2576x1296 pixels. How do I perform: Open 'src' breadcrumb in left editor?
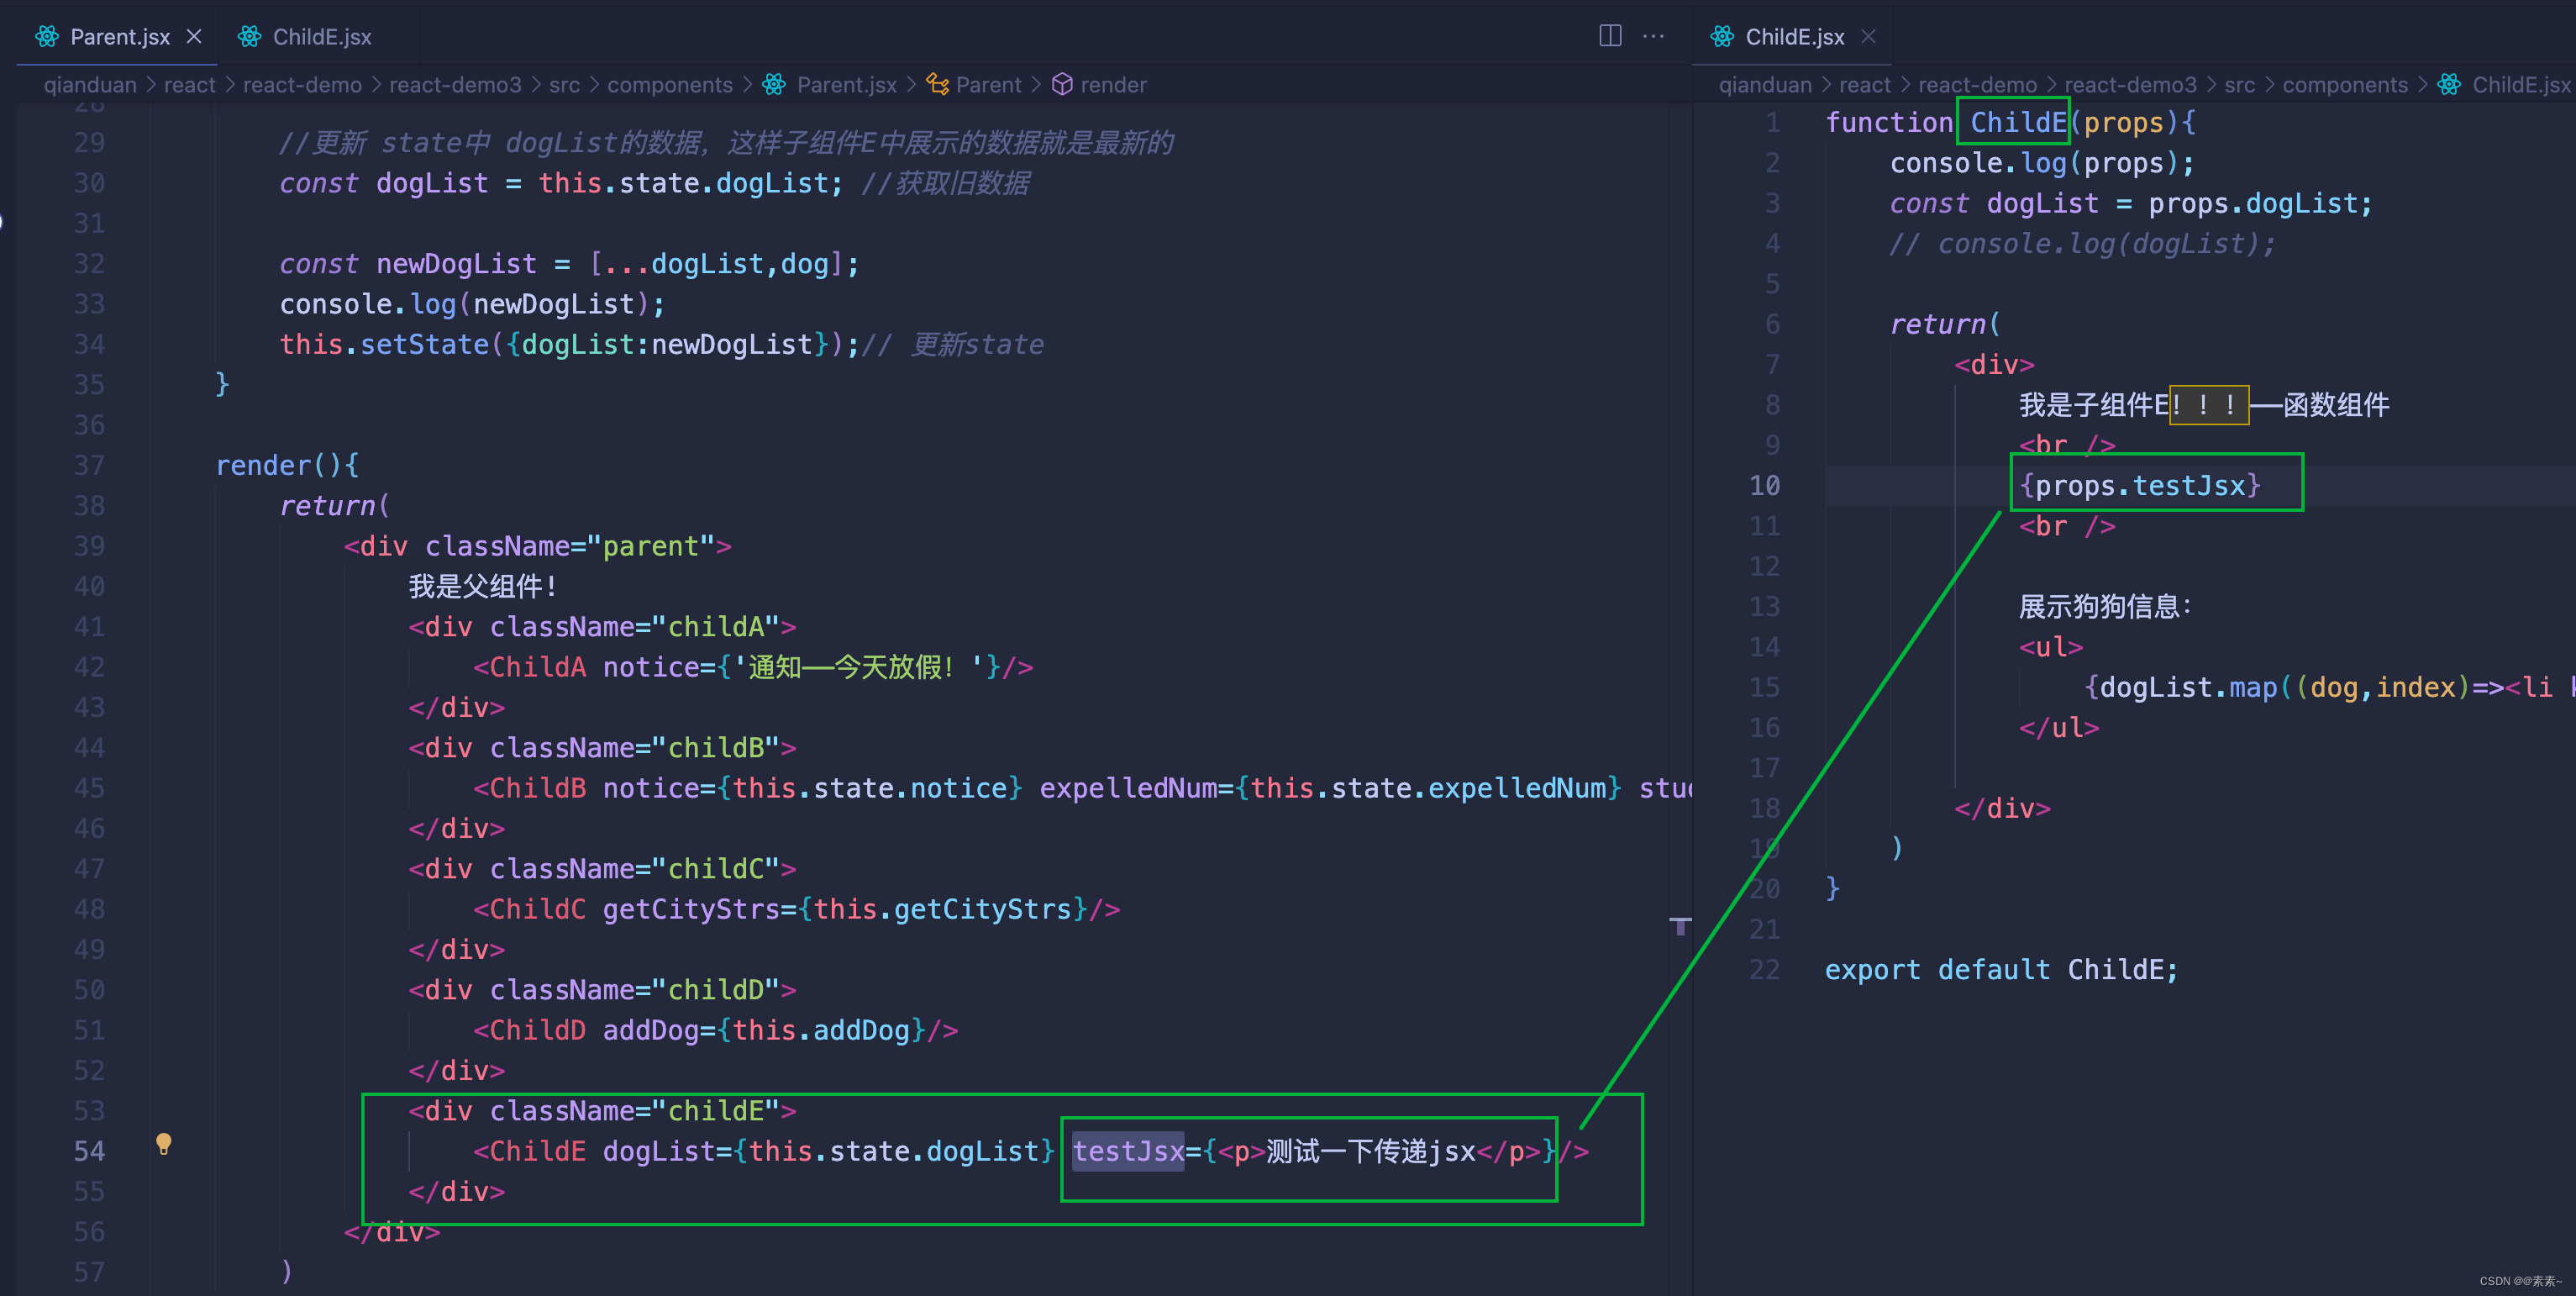tap(564, 85)
